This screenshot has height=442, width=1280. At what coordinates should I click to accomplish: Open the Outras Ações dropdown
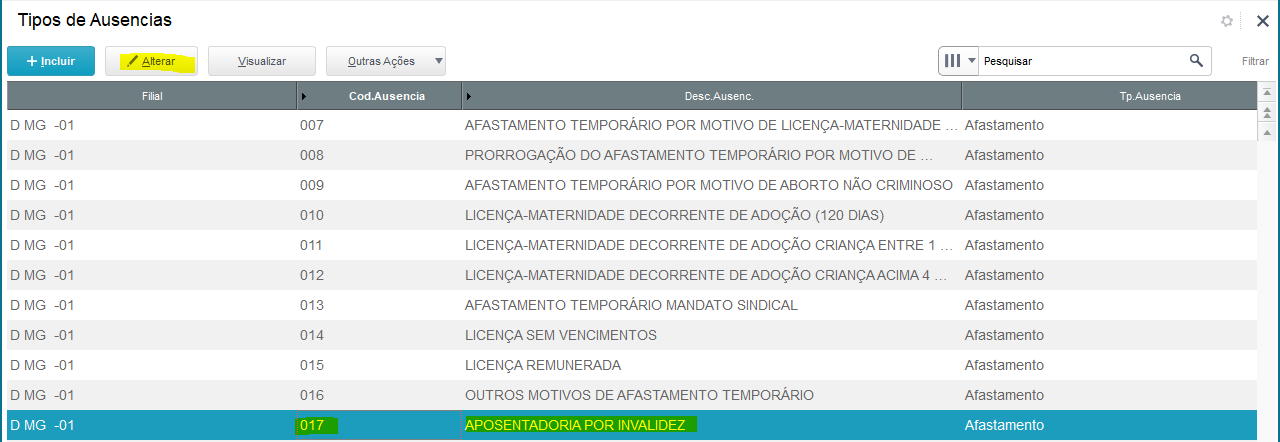point(386,61)
